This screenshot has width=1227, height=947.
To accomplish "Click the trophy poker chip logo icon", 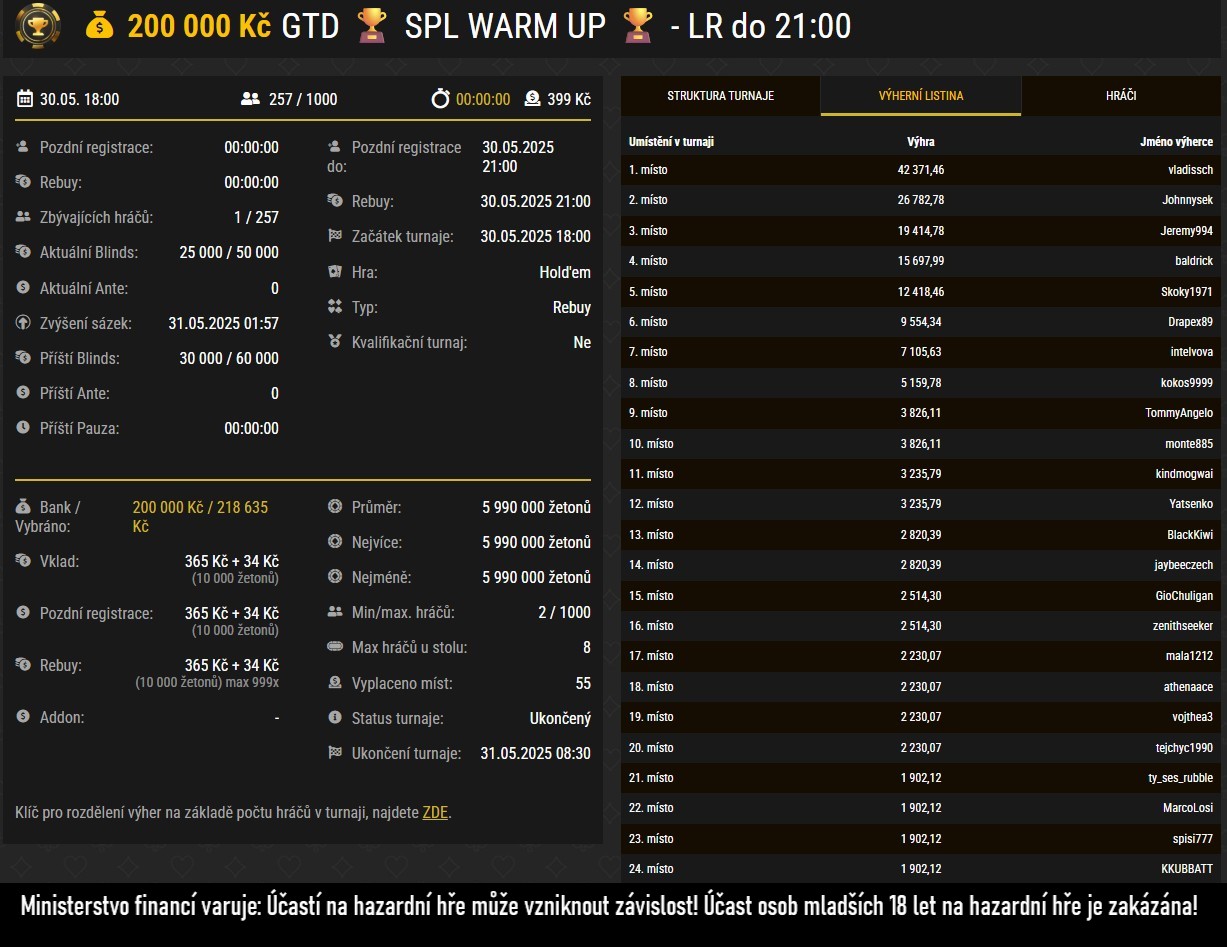I will click(x=37, y=26).
